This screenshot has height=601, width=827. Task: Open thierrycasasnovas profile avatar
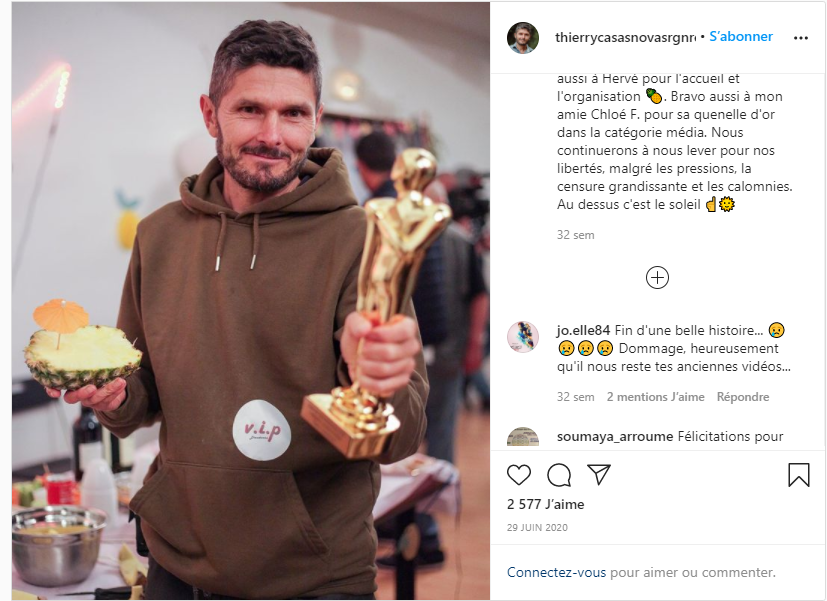[523, 38]
